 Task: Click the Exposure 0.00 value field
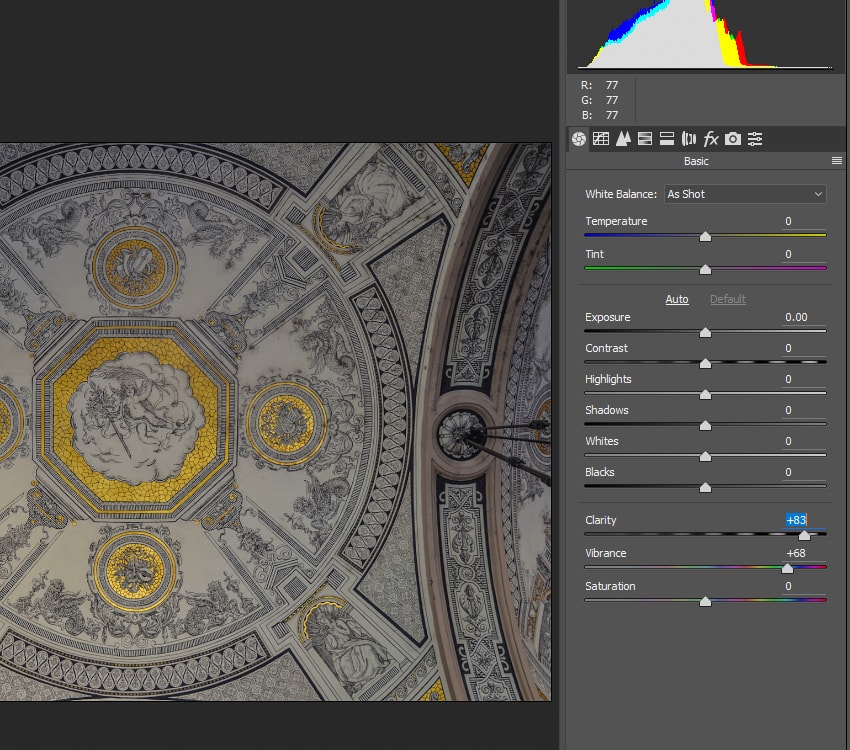[x=803, y=317]
